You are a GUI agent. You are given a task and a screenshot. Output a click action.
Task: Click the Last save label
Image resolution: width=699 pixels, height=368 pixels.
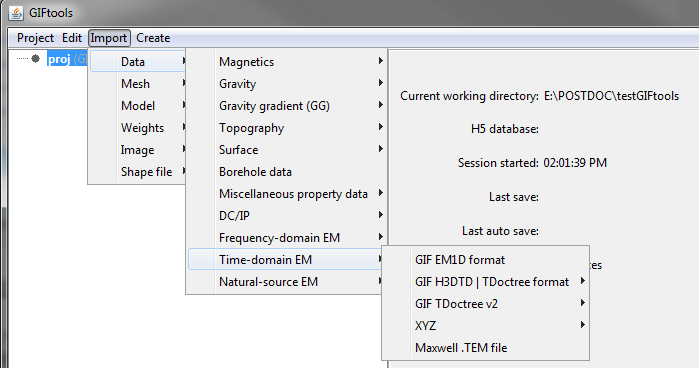point(514,197)
